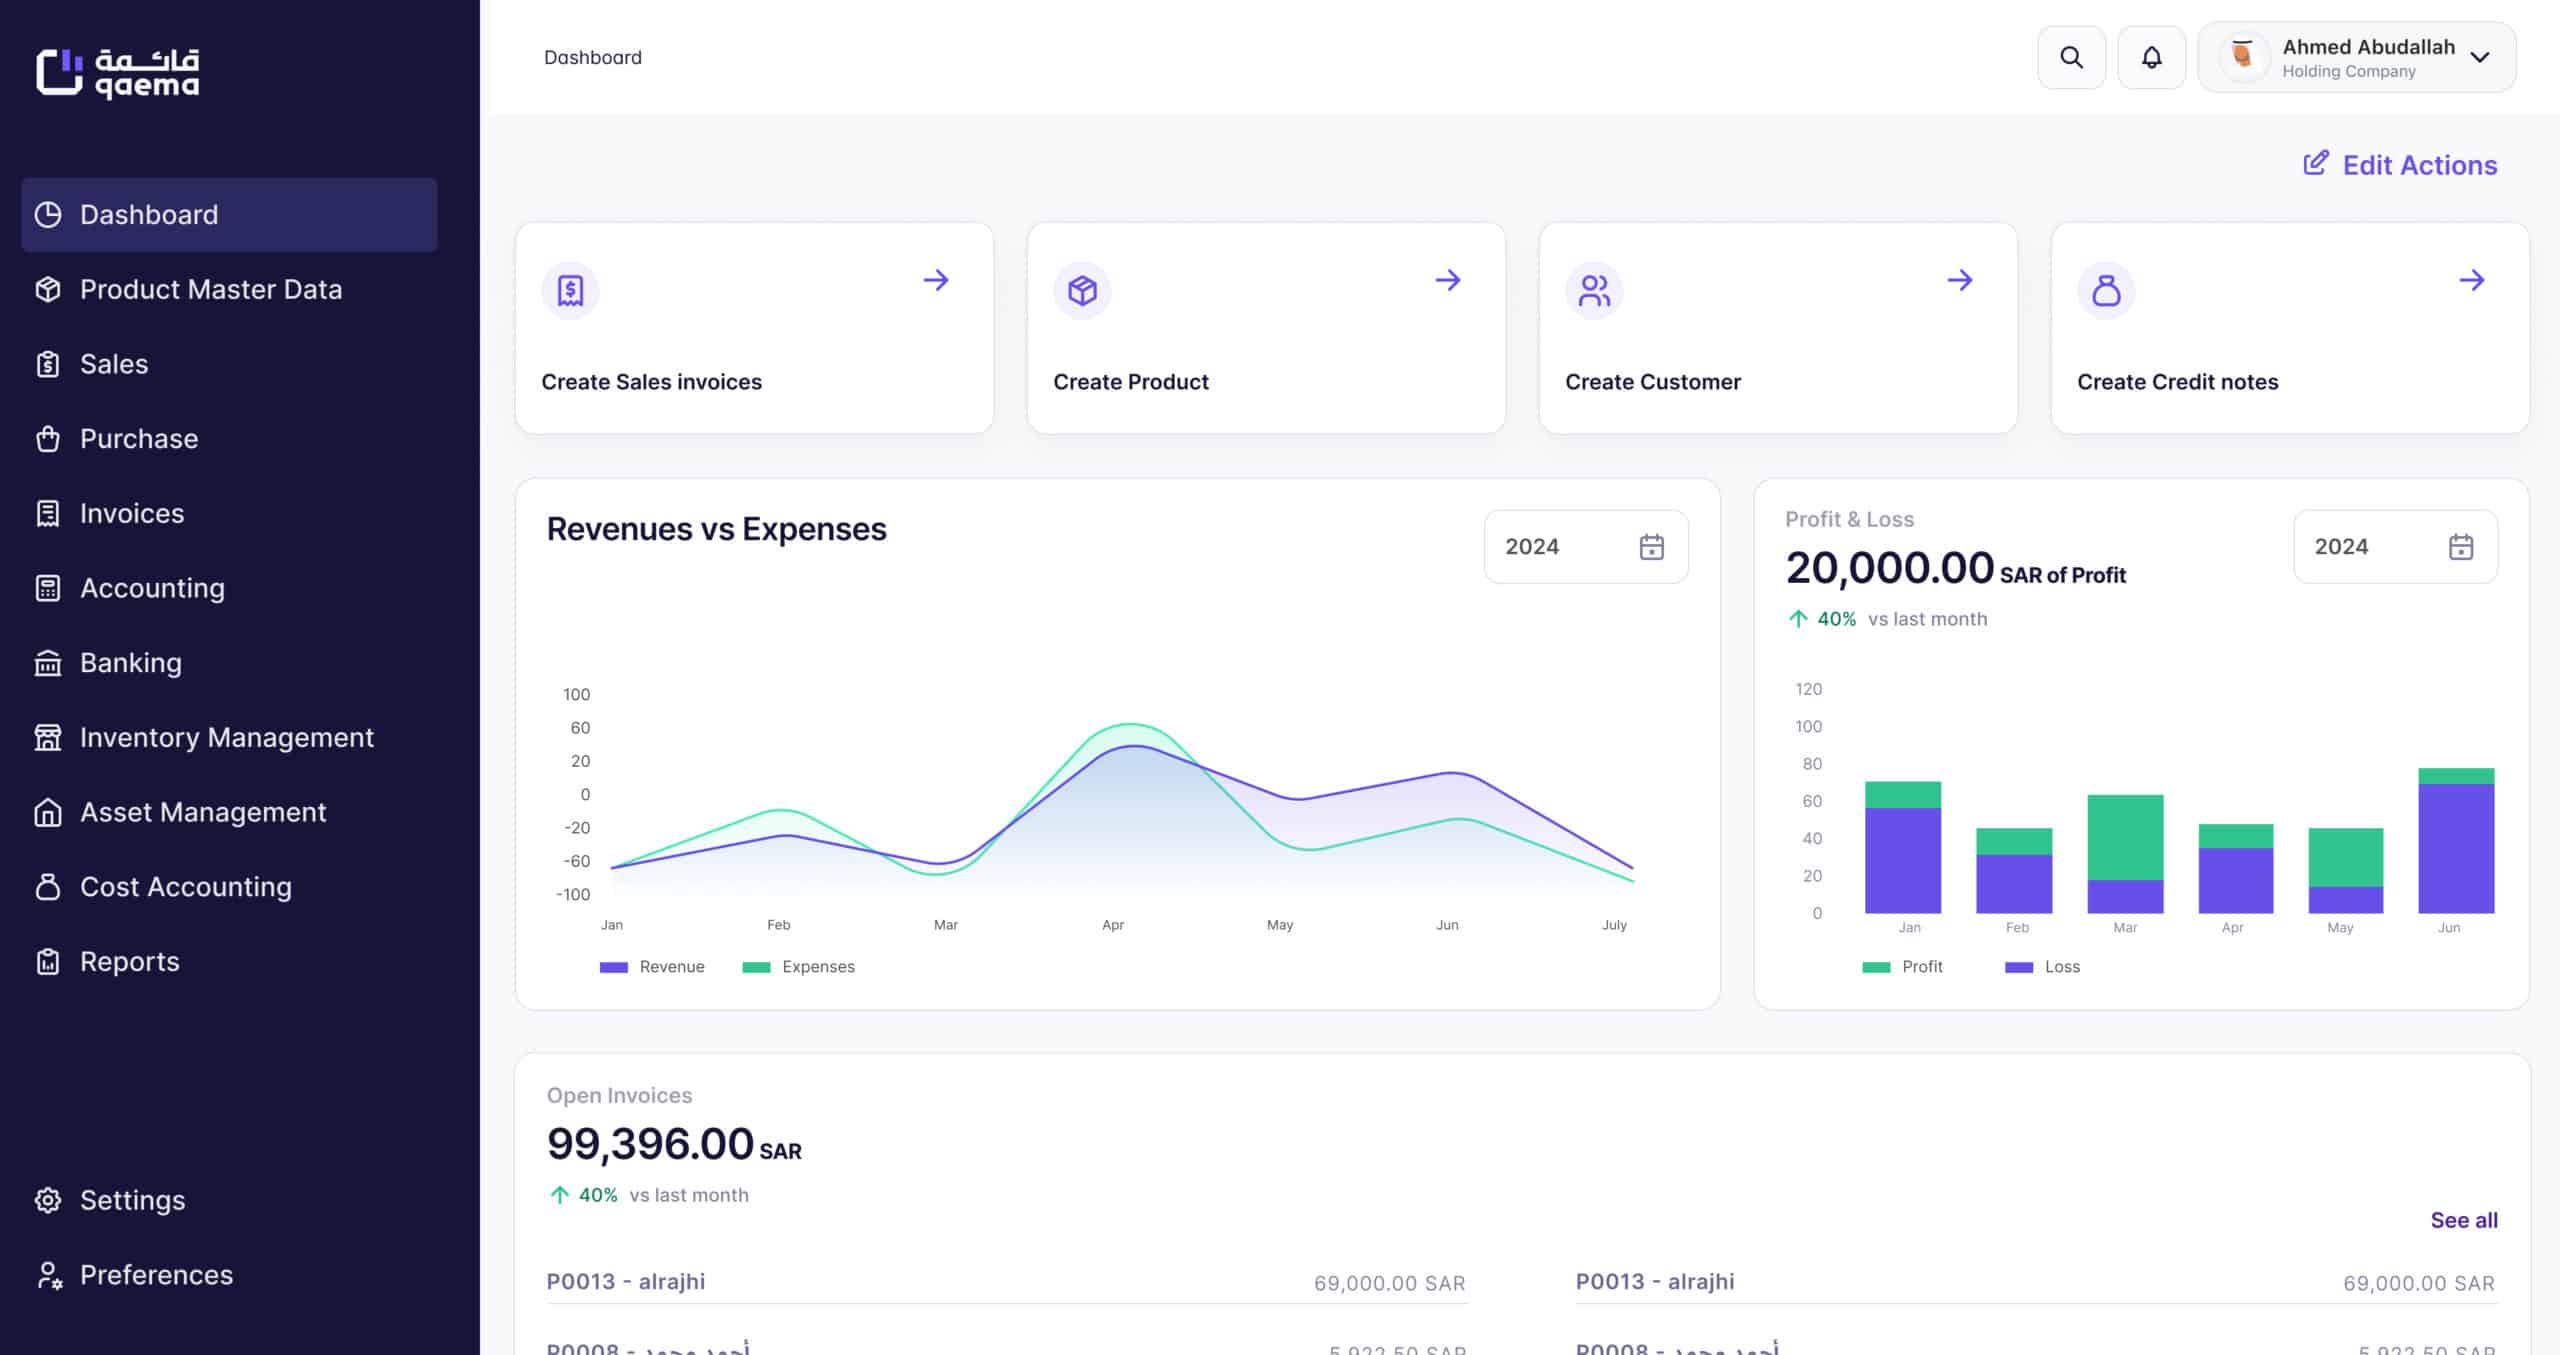The height and width of the screenshot is (1355, 2560).
Task: Click Edit Actions link
Action: click(2400, 165)
